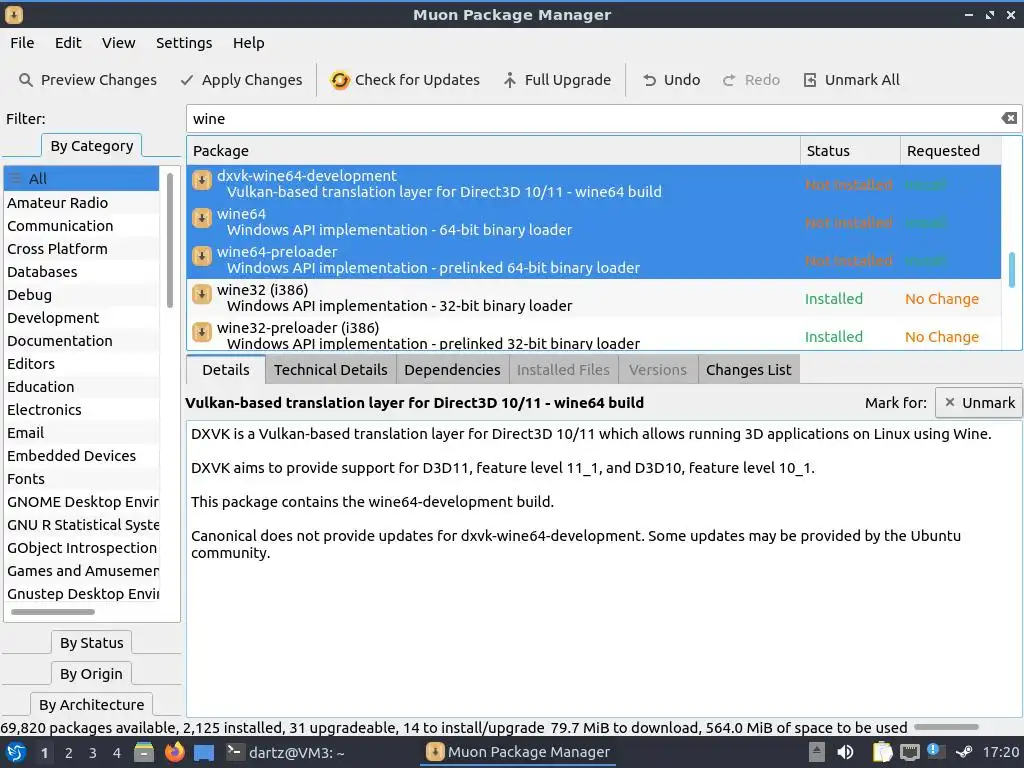Click the wine32 (i386) package icon
Image resolution: width=1024 pixels, height=768 pixels.
pyautogui.click(x=202, y=295)
